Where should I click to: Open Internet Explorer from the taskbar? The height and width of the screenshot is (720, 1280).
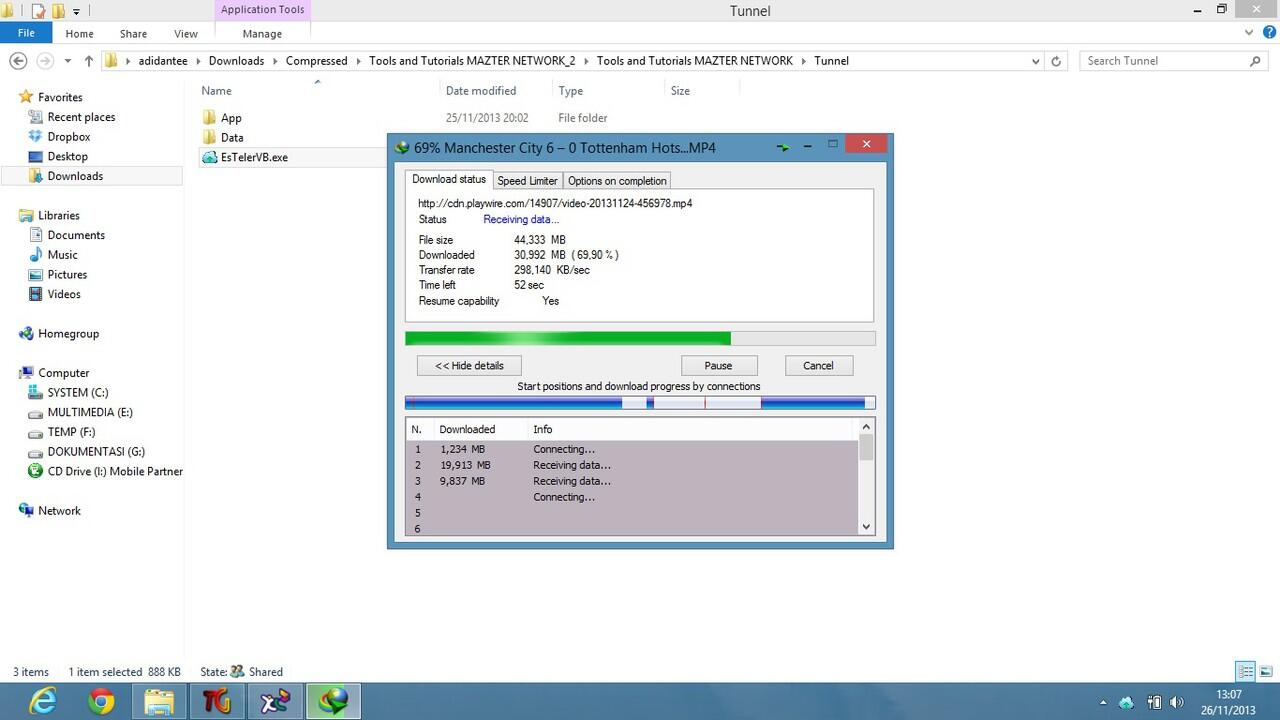[43, 702]
